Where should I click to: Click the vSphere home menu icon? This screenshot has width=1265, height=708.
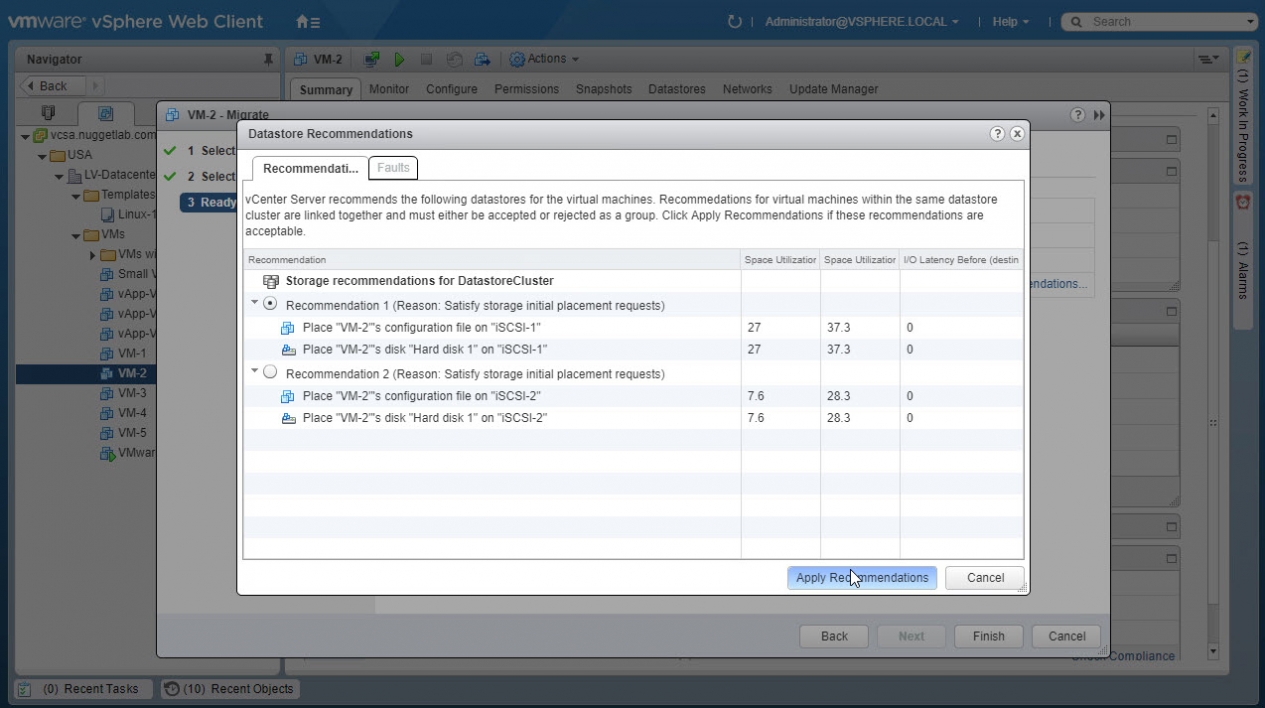tap(308, 21)
